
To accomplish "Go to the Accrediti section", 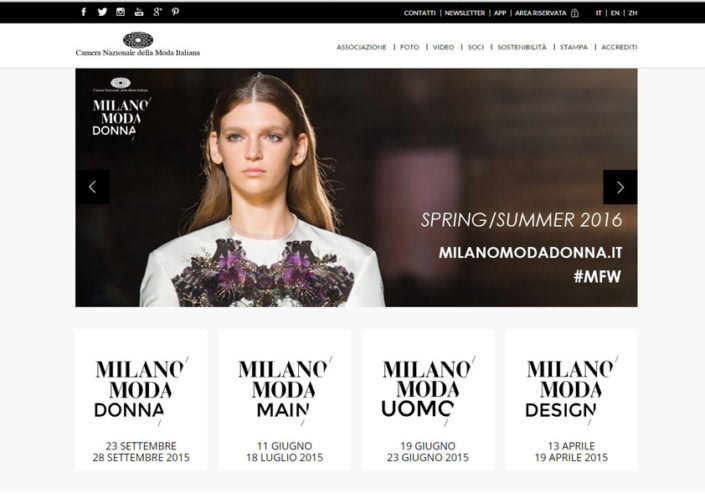I will (619, 47).
